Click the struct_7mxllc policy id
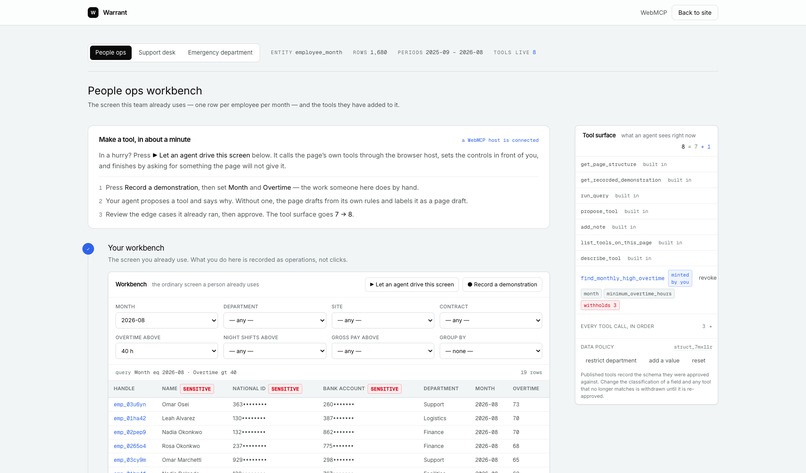Viewport: 806px width, 473px height. coord(693,347)
